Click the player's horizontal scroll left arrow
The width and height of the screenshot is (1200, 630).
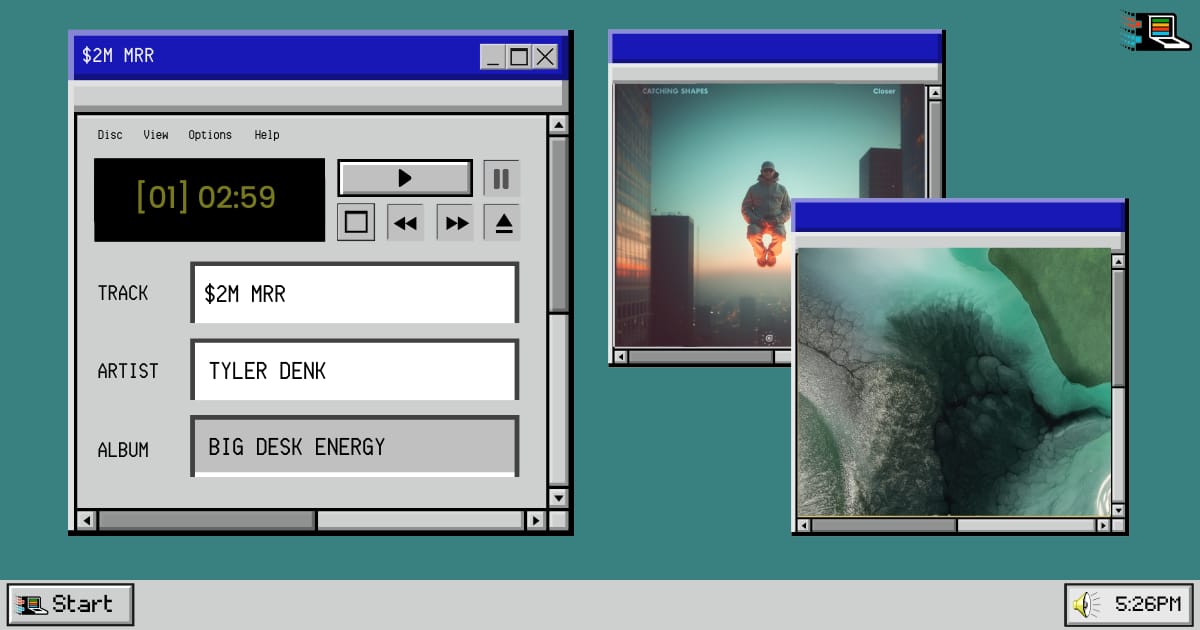86,521
